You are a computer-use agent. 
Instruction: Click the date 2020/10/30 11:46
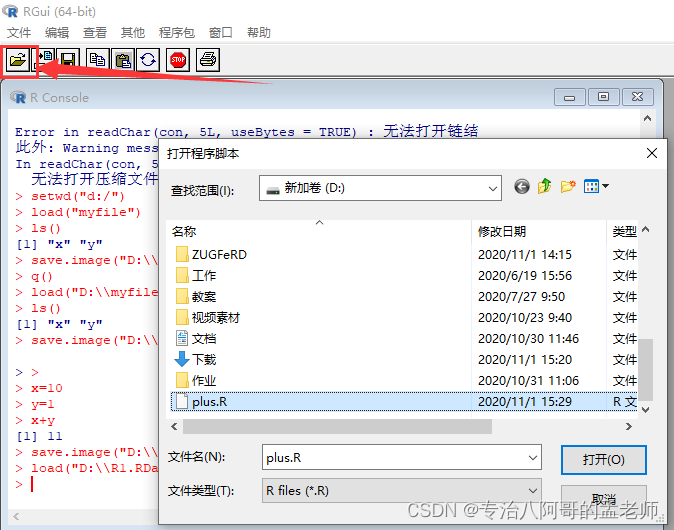pos(528,339)
